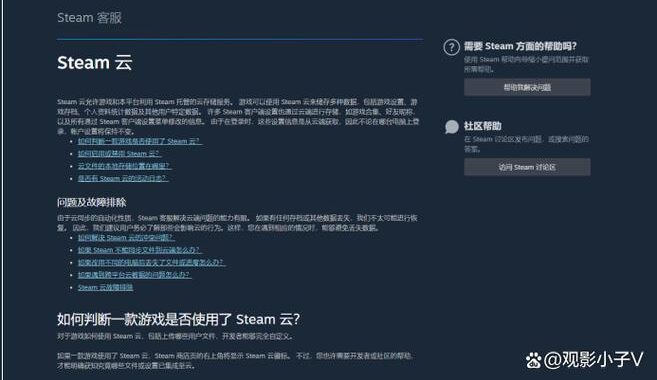The image size is (657, 380).
Task: Open link 如何解决 Steam 云的冲突问题？
Action: (126, 238)
